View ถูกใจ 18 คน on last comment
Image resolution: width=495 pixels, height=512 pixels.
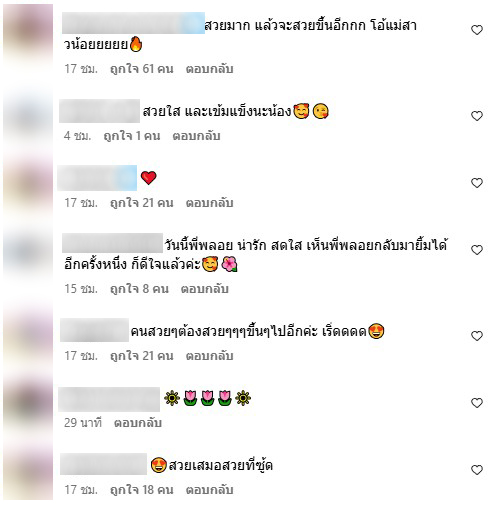click(x=142, y=490)
